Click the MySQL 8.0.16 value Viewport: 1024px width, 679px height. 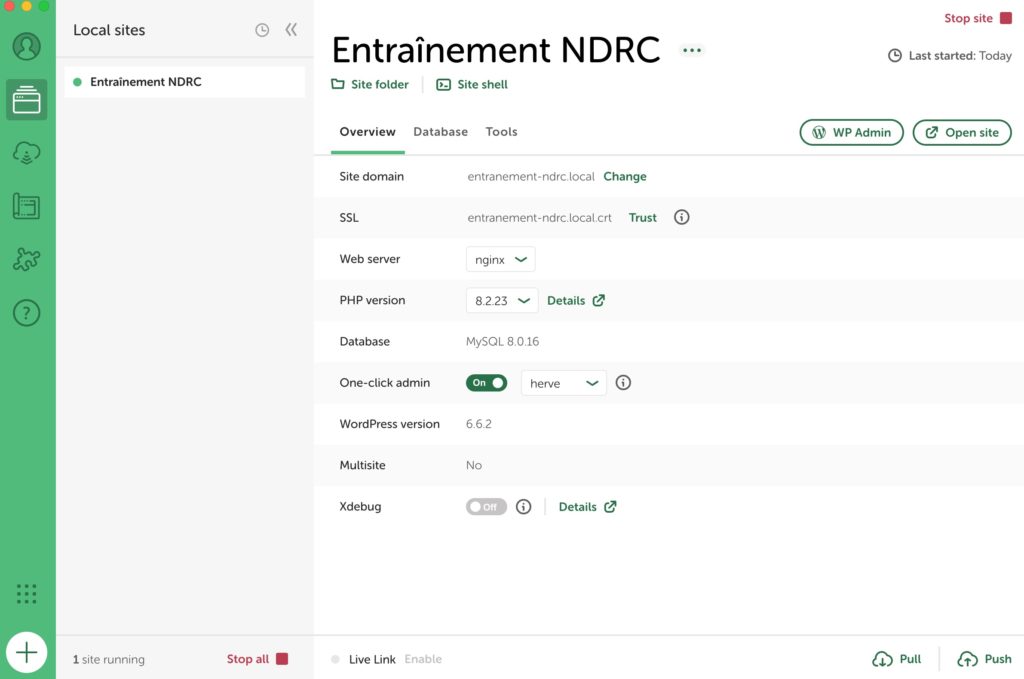click(x=502, y=341)
